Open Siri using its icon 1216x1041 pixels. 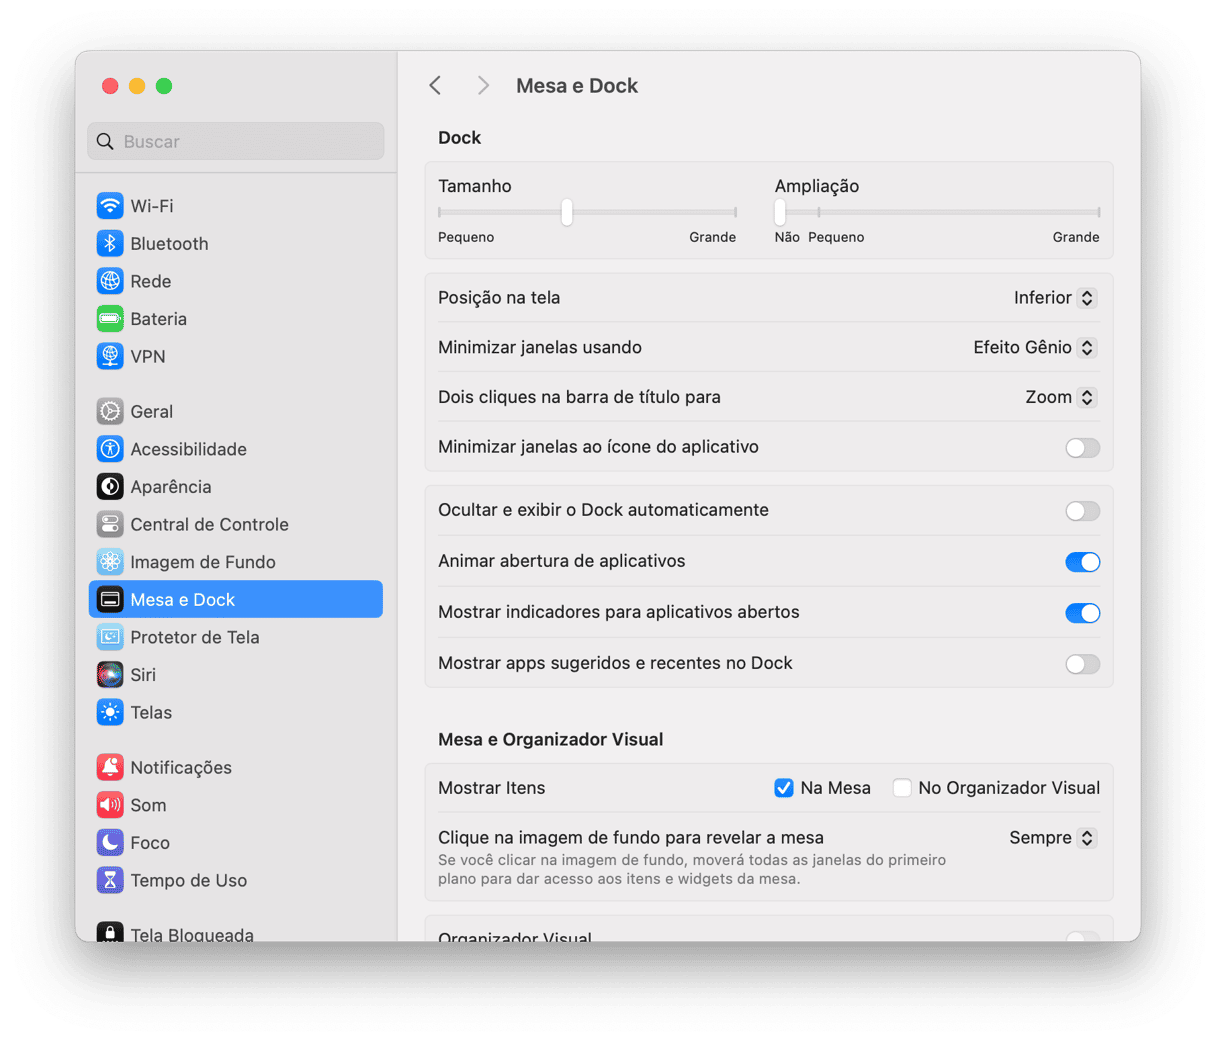point(110,675)
